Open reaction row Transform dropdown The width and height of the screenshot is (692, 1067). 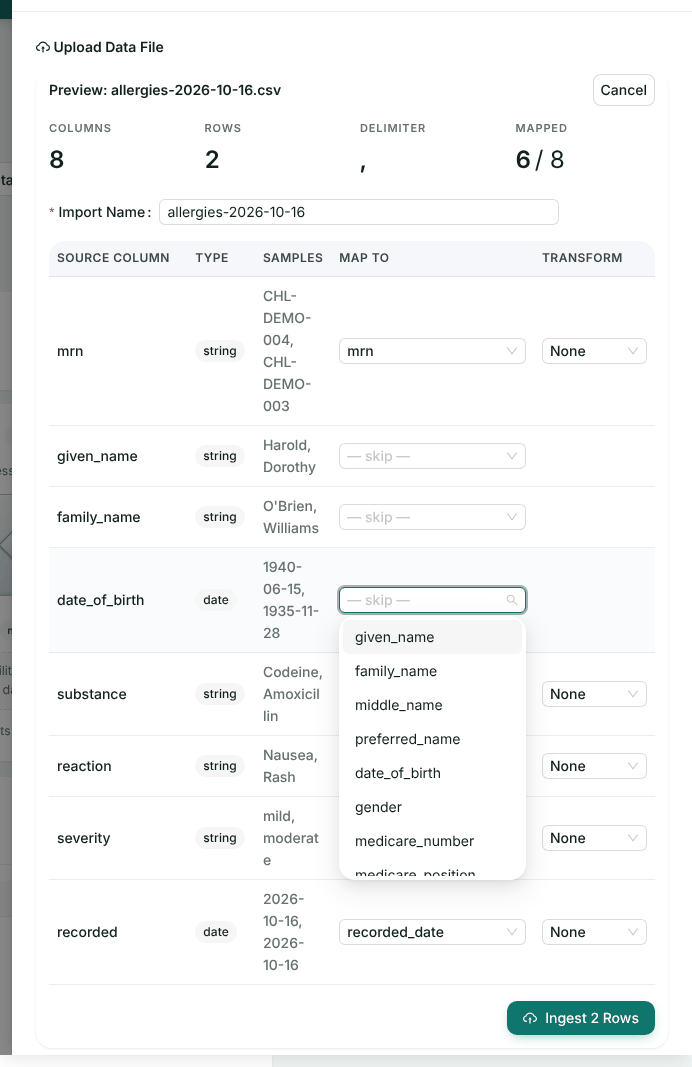(594, 766)
